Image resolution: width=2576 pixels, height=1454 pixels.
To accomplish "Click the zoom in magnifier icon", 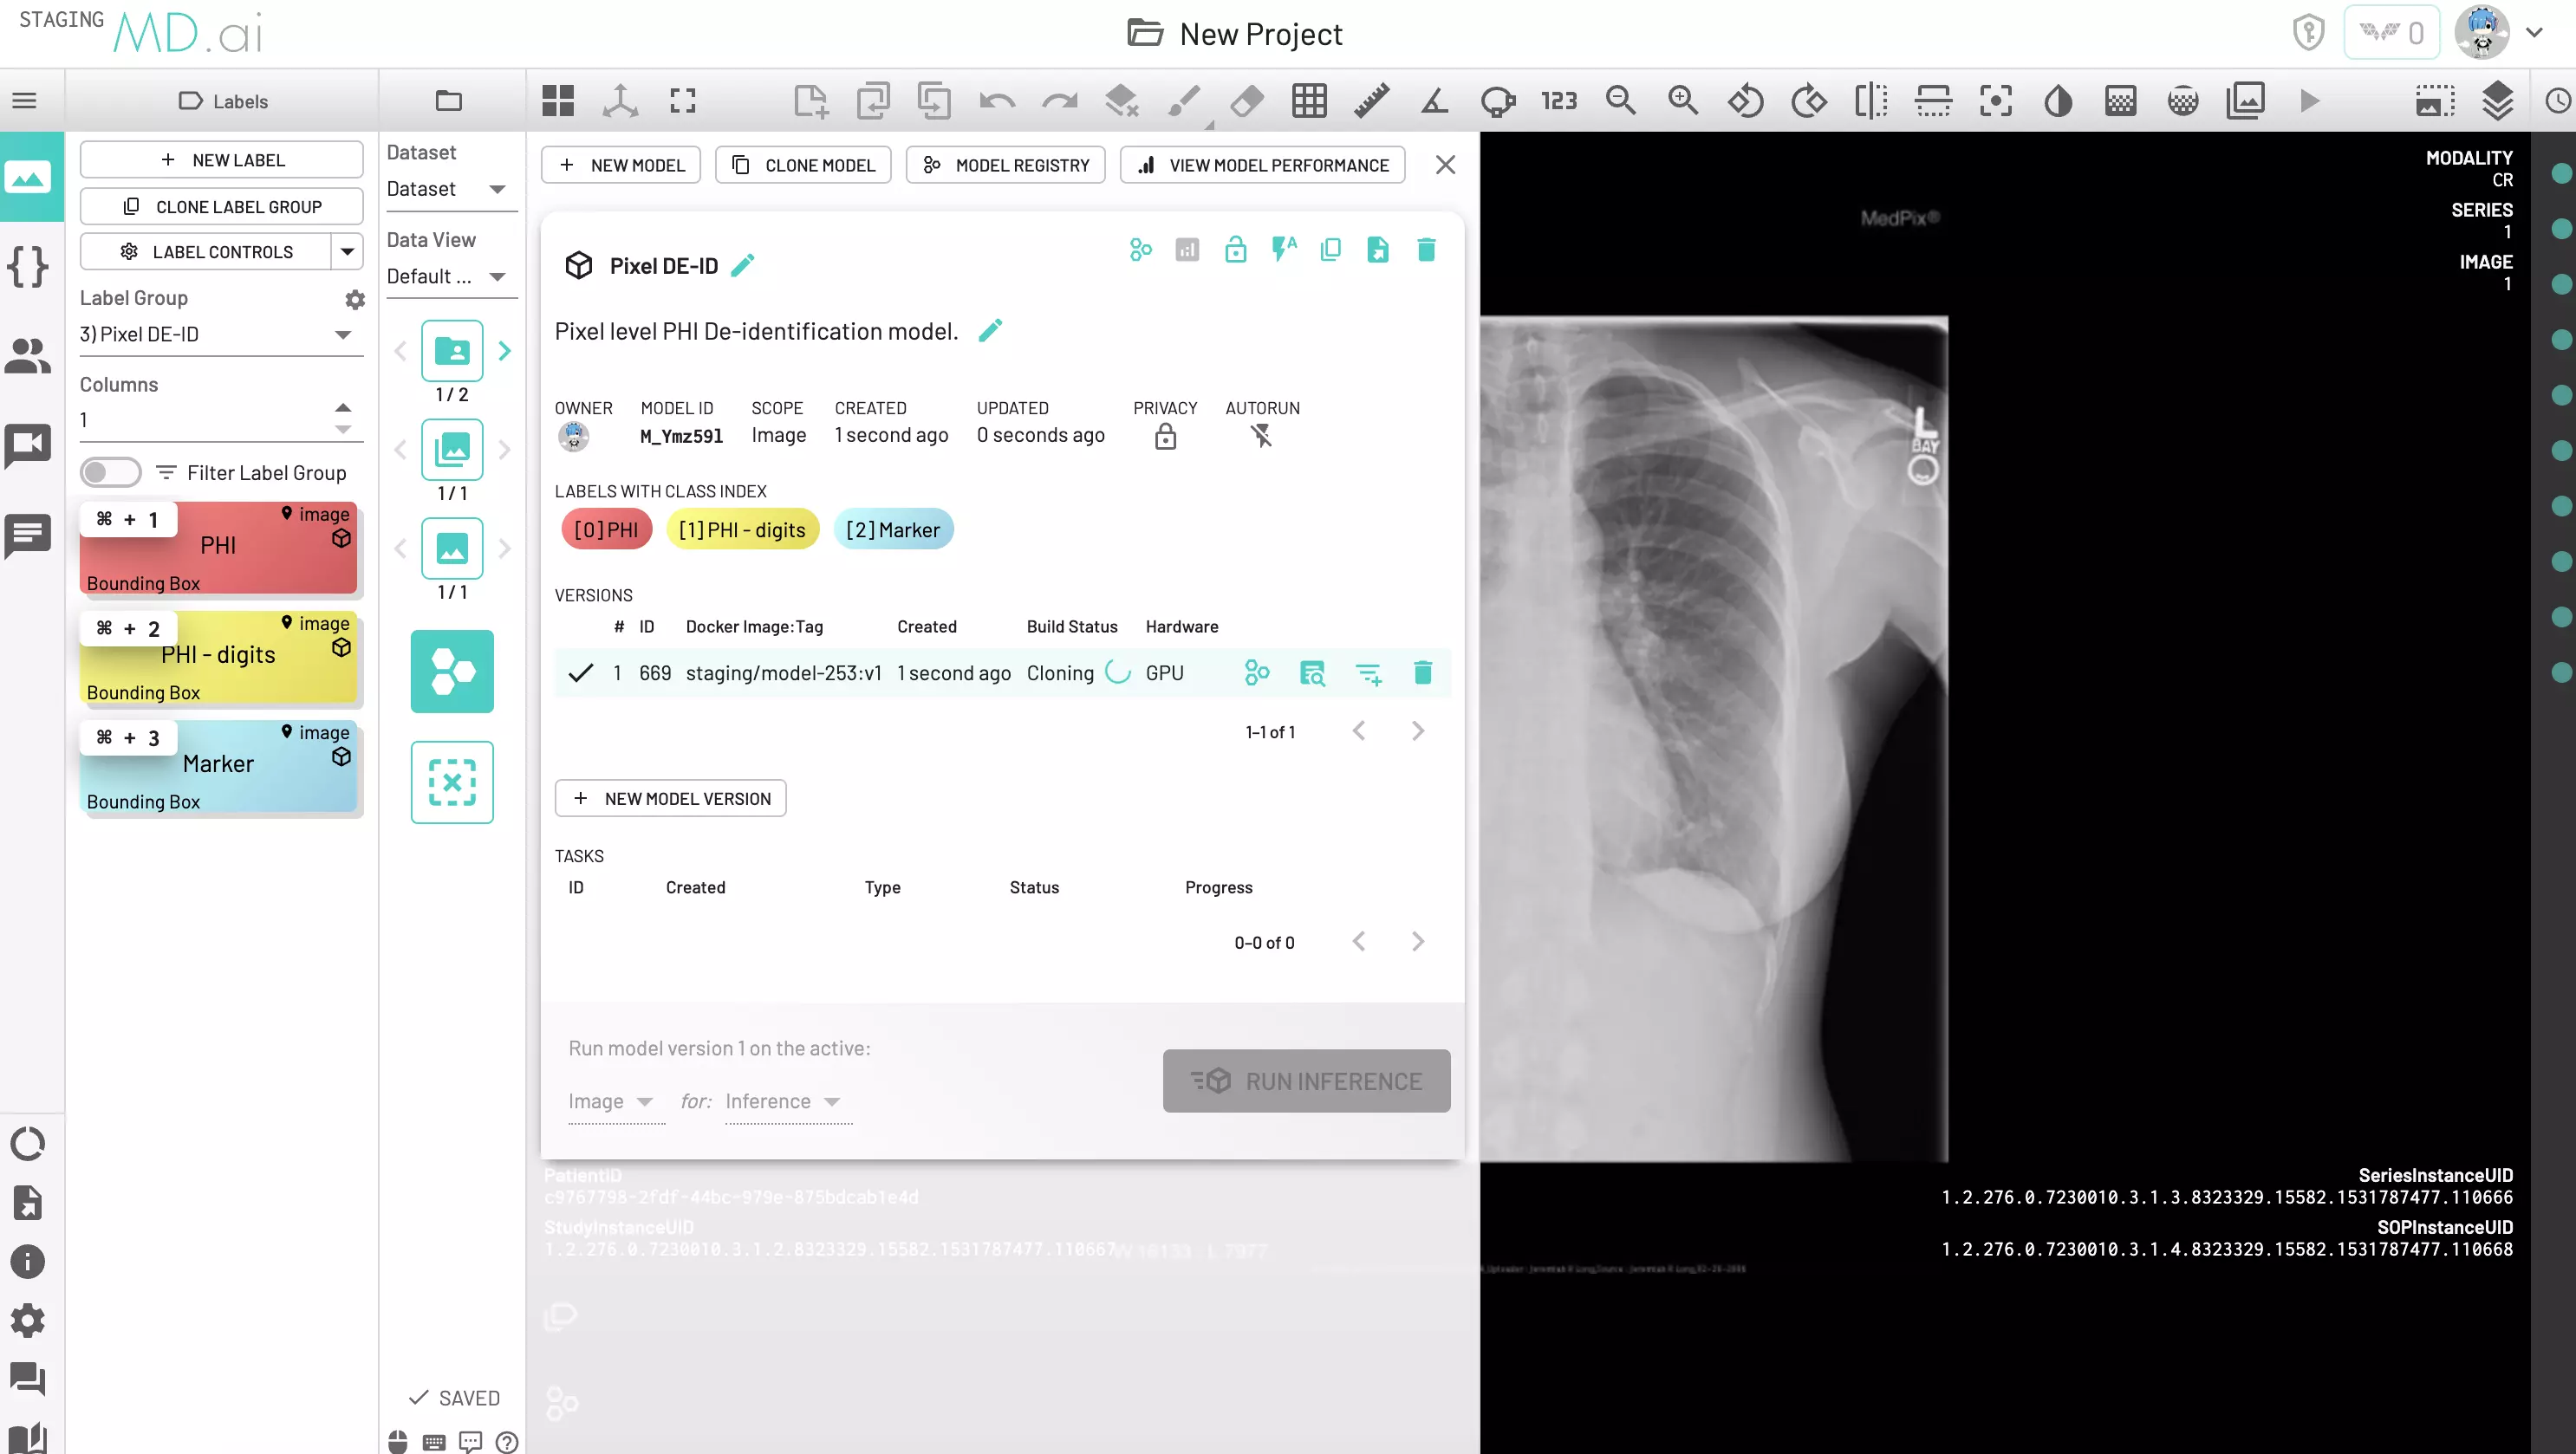I will tap(1683, 101).
